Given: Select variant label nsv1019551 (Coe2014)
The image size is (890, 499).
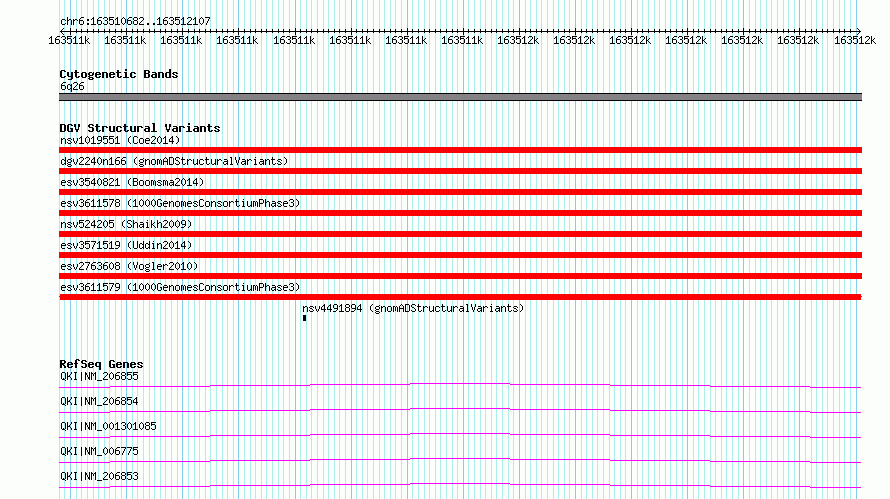Looking at the screenshot, I should [120, 140].
